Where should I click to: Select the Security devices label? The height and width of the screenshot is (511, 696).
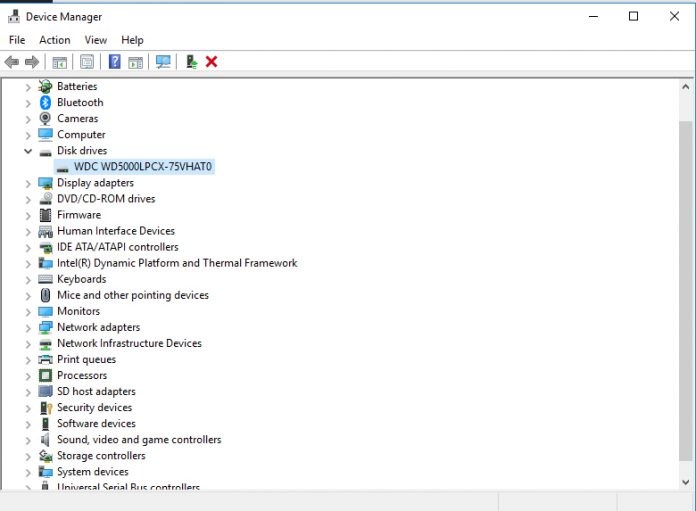95,408
